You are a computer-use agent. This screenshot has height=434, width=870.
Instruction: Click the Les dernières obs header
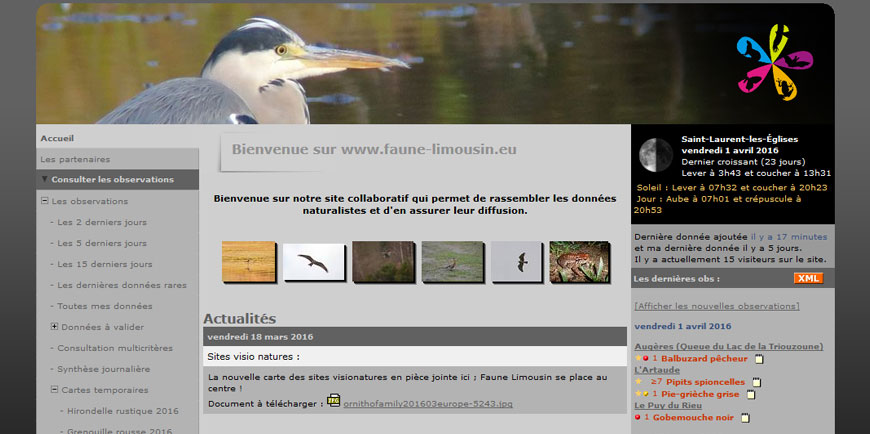pos(677,279)
